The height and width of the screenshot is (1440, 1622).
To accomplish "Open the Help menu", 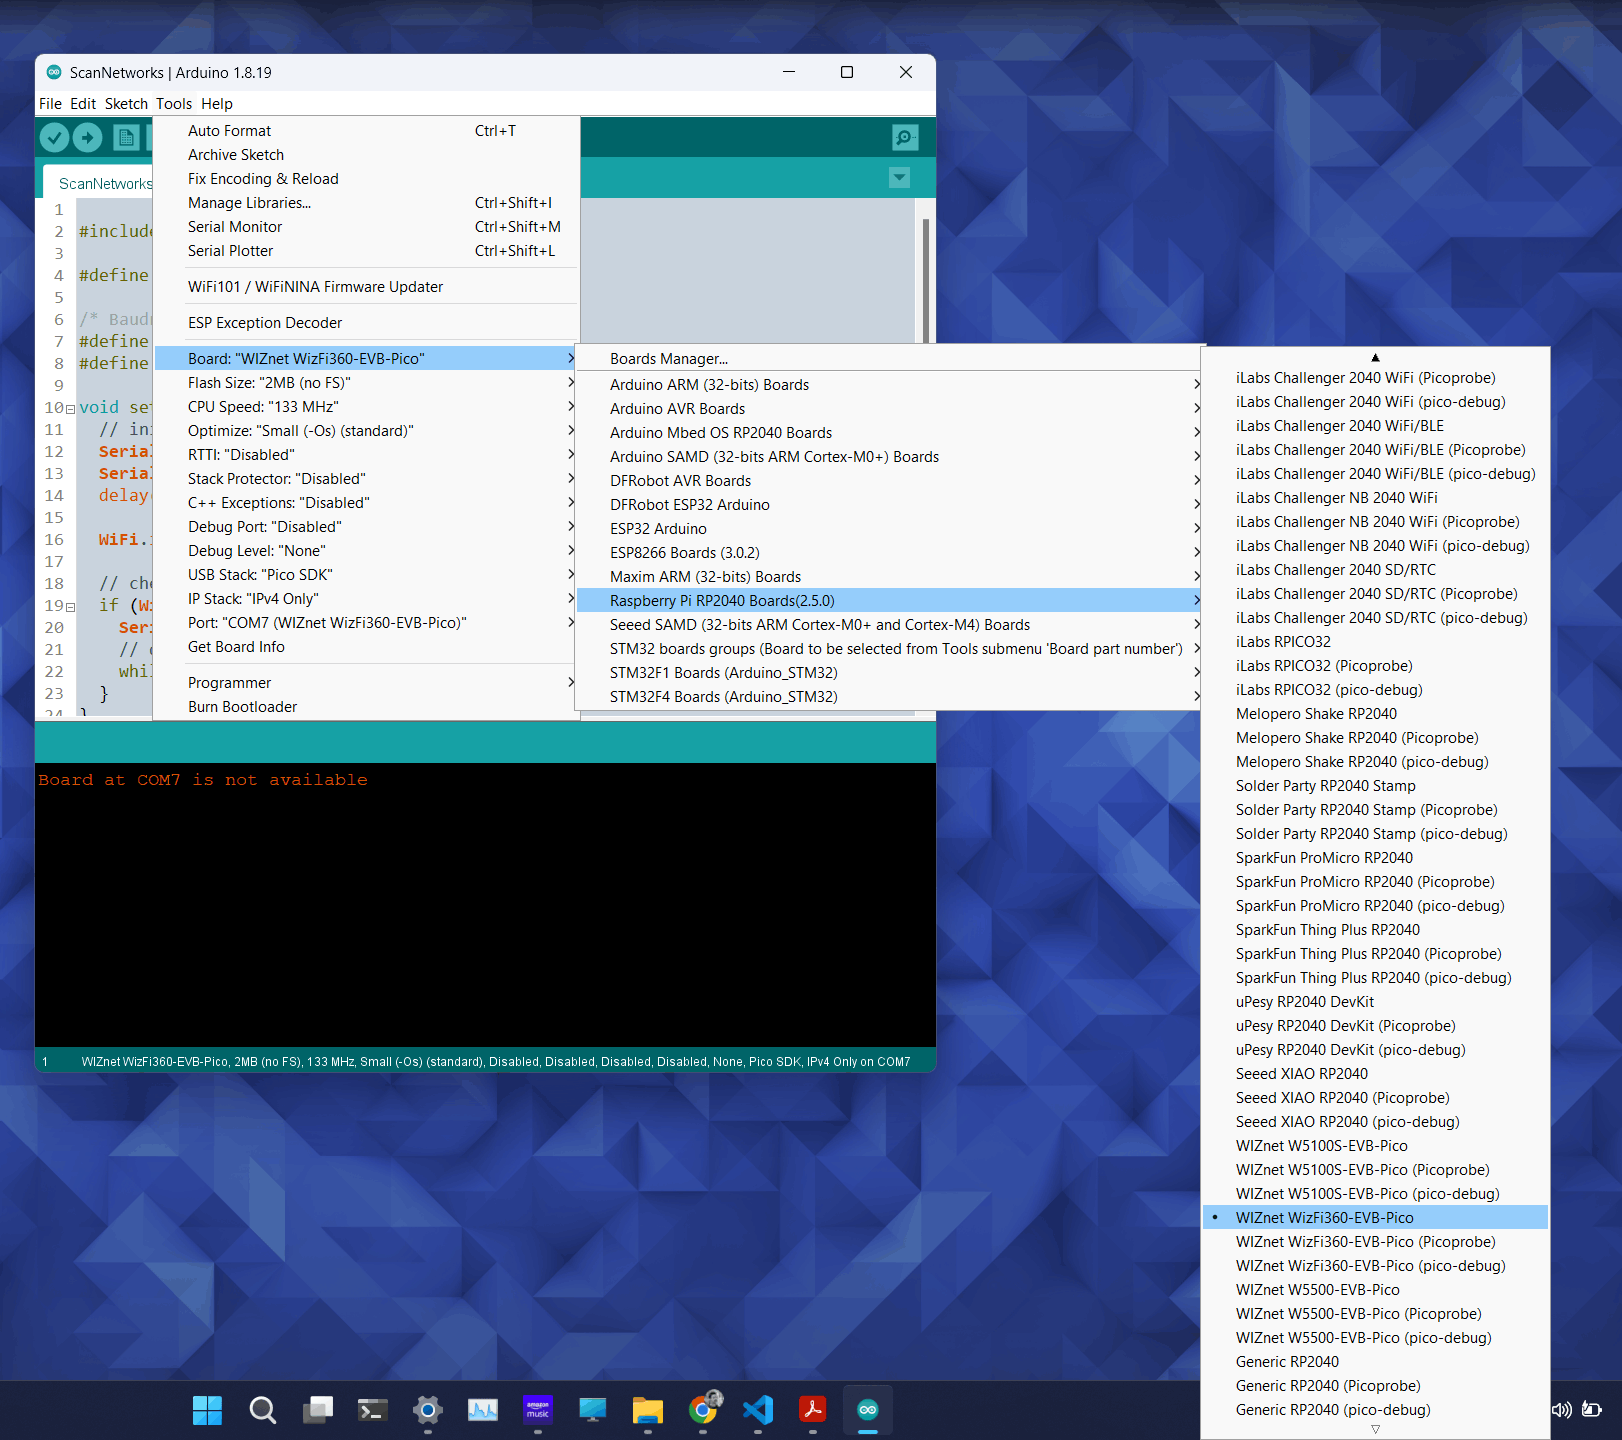I will coord(217,104).
